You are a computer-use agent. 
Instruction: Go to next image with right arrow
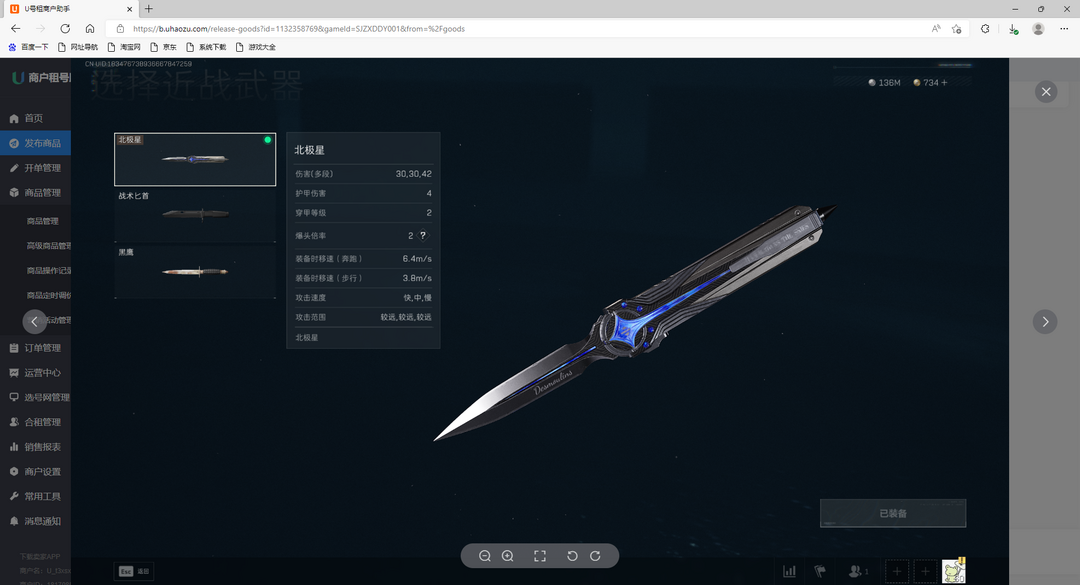1045,322
